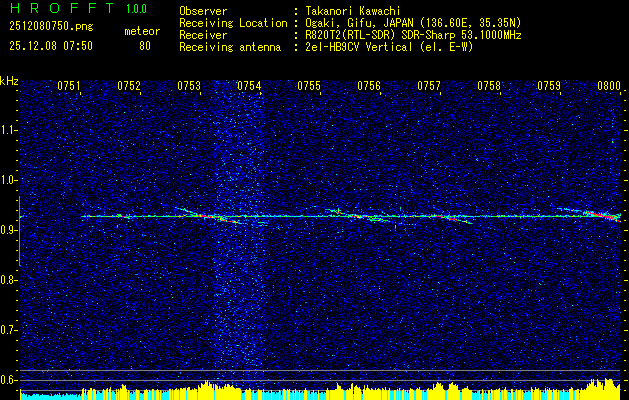Click the antenna text 2el-HB9CV Vertical

(x=359, y=47)
